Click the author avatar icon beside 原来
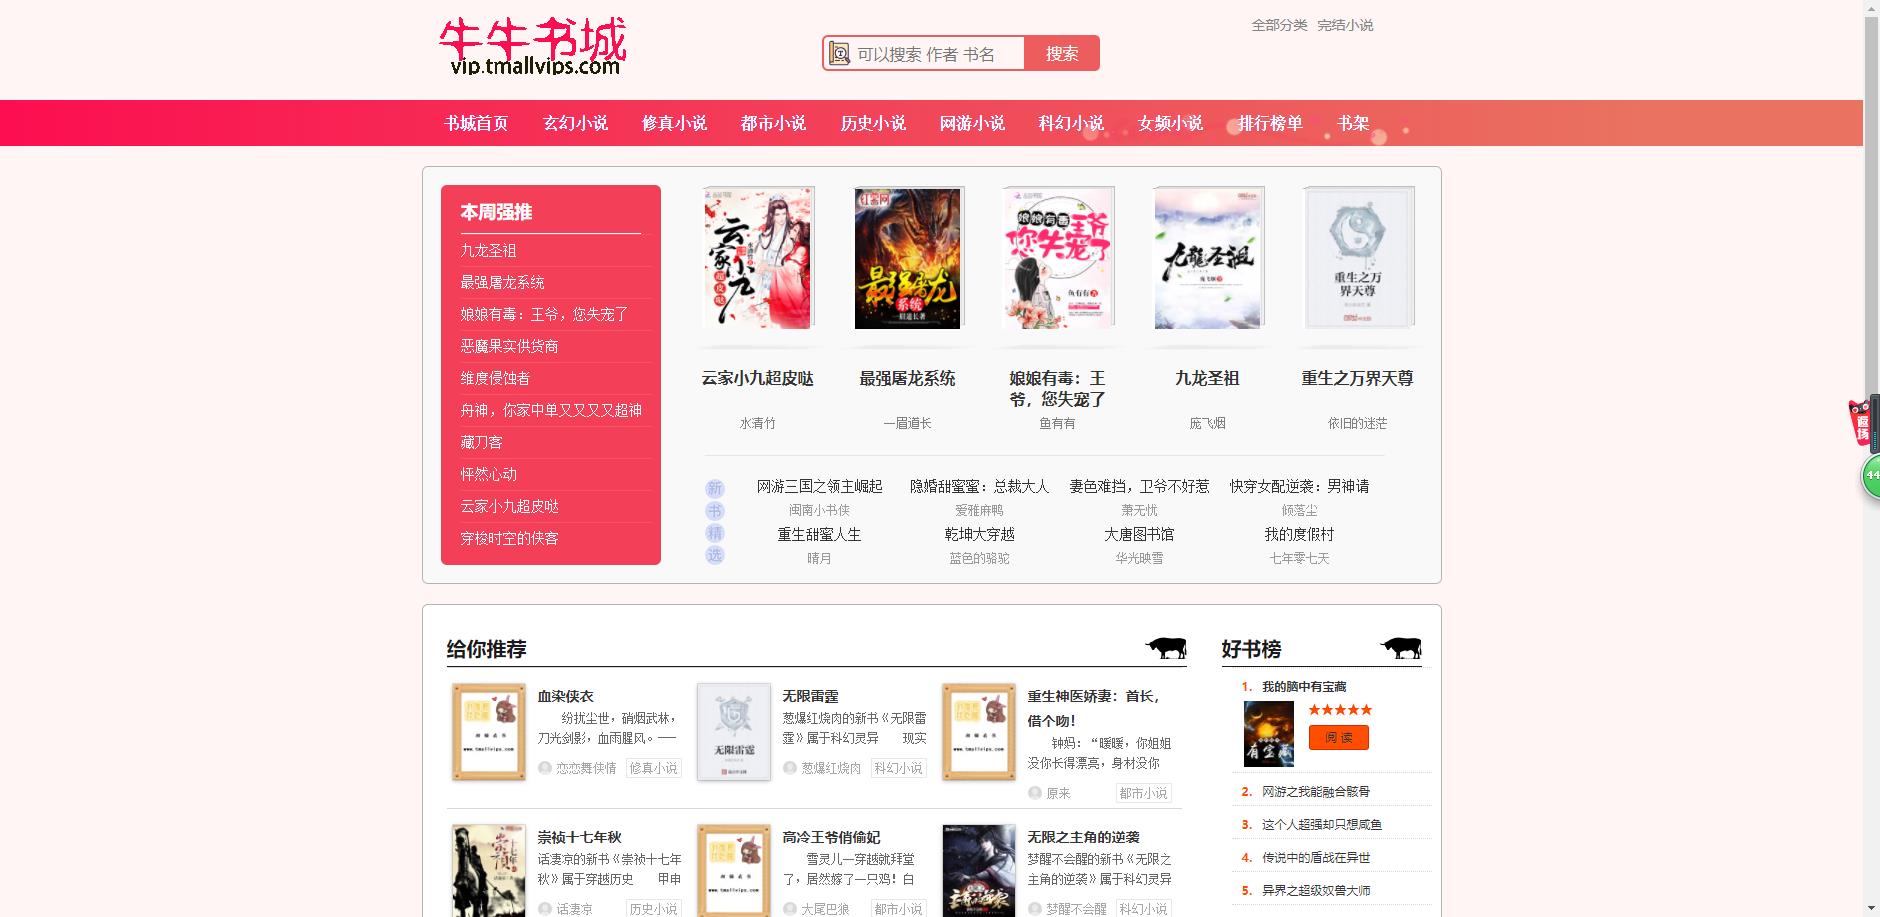 (x=1035, y=793)
